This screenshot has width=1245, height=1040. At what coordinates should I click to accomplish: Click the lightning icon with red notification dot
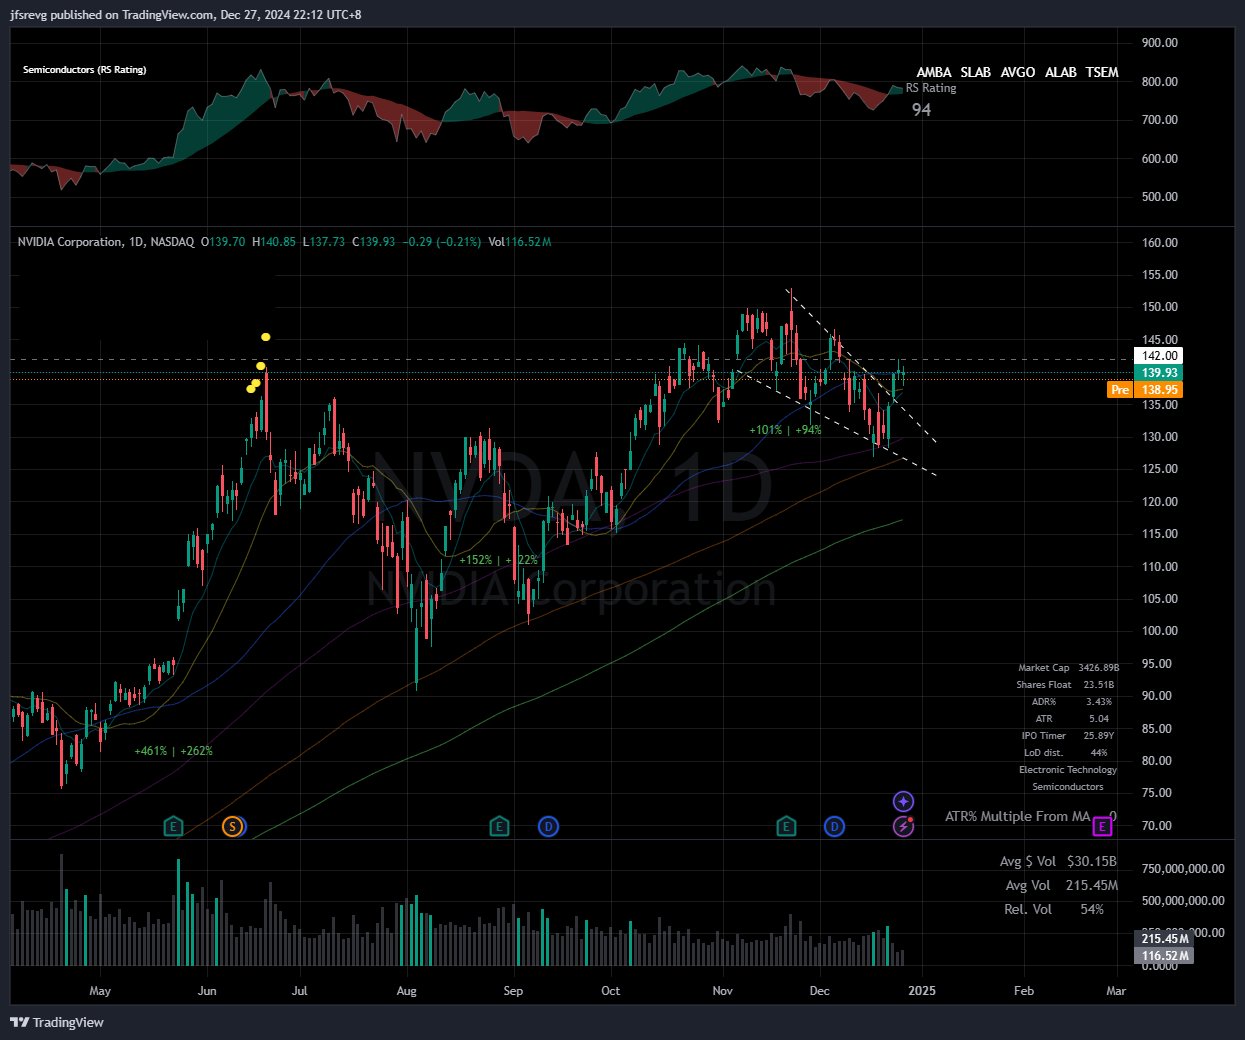902,826
